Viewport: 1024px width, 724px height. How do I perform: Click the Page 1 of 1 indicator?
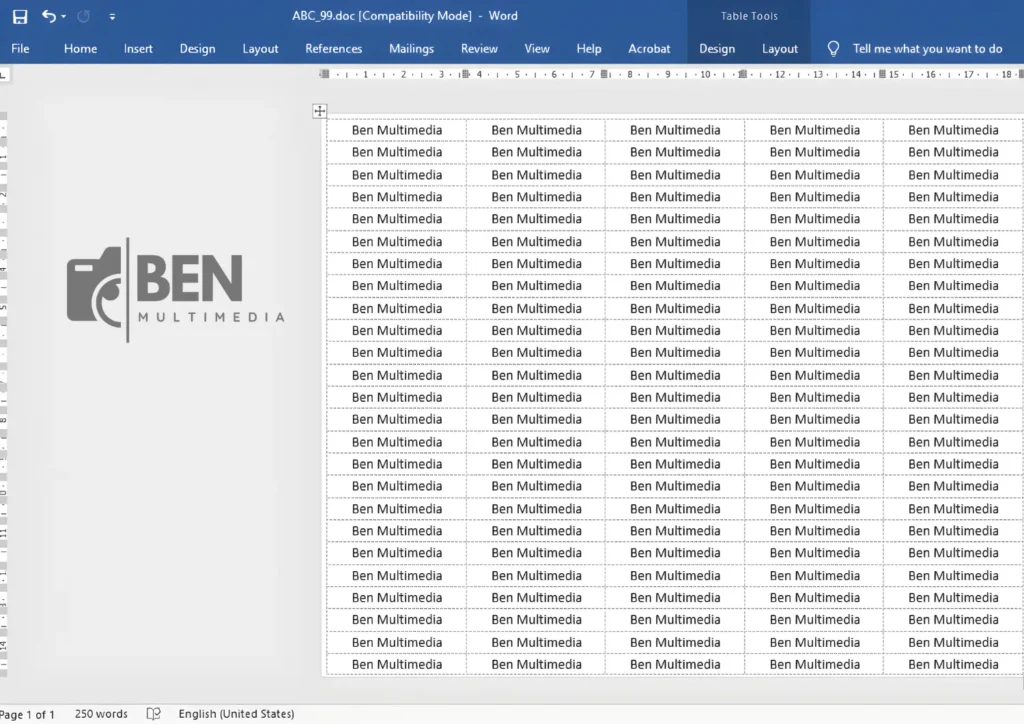pos(27,714)
